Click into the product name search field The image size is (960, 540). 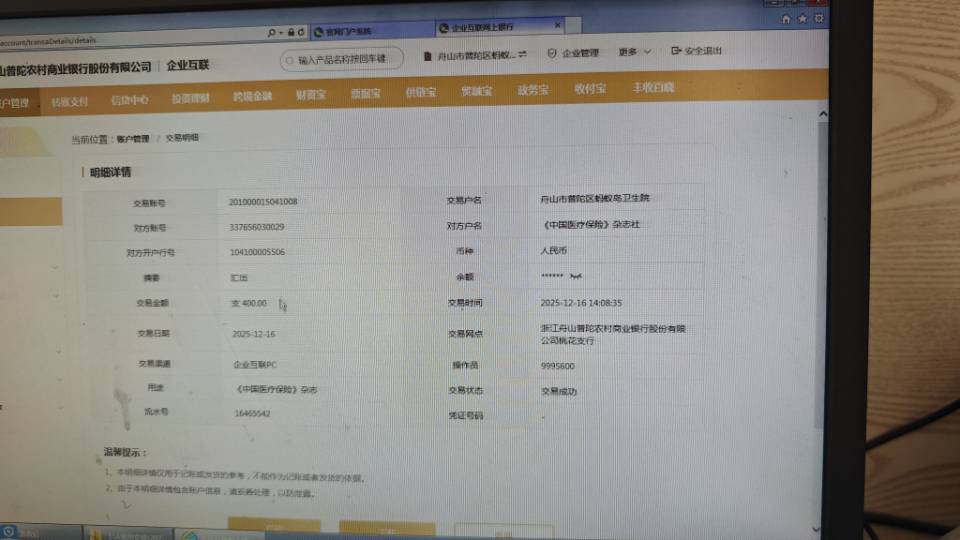click(345, 60)
